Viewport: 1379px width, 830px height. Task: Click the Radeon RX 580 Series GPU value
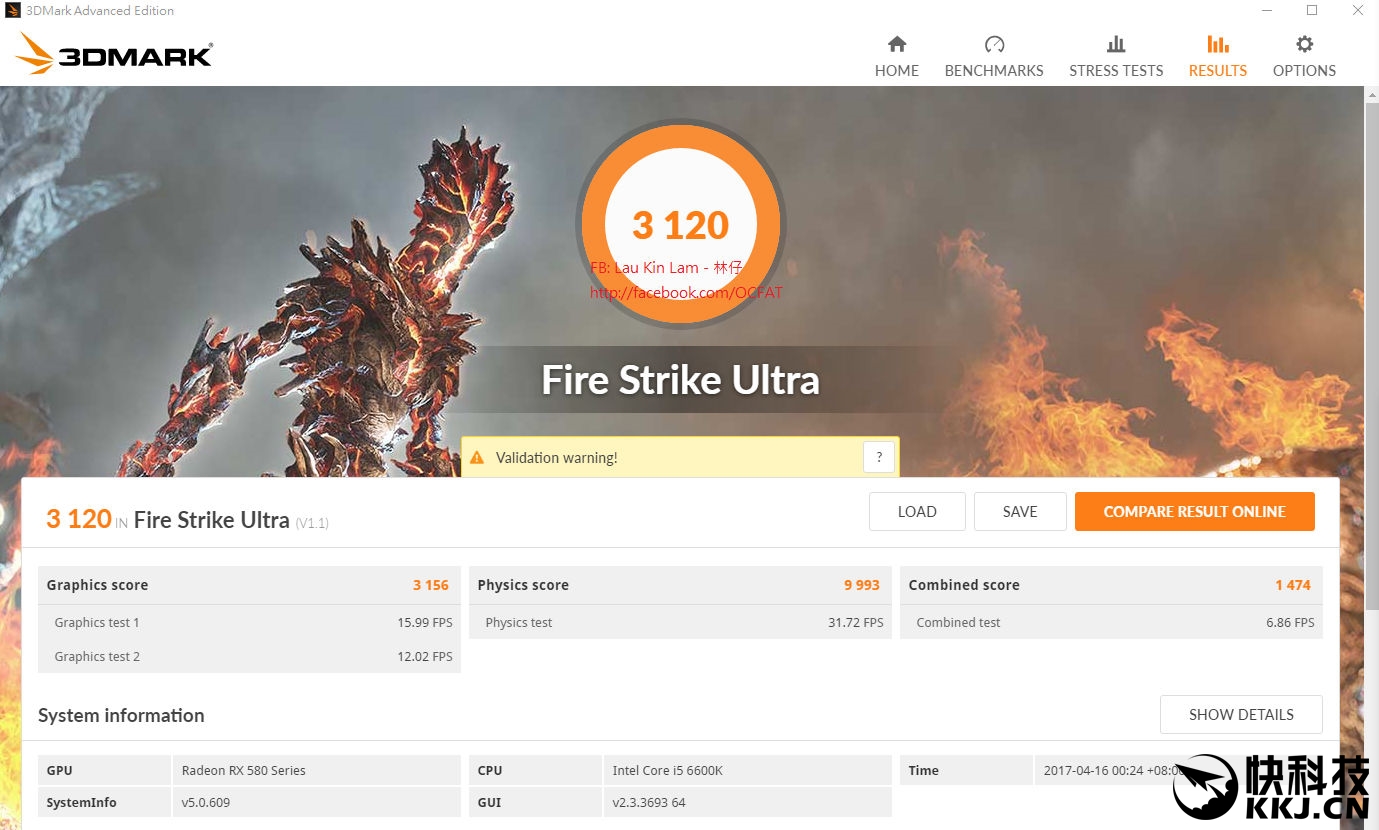[244, 770]
